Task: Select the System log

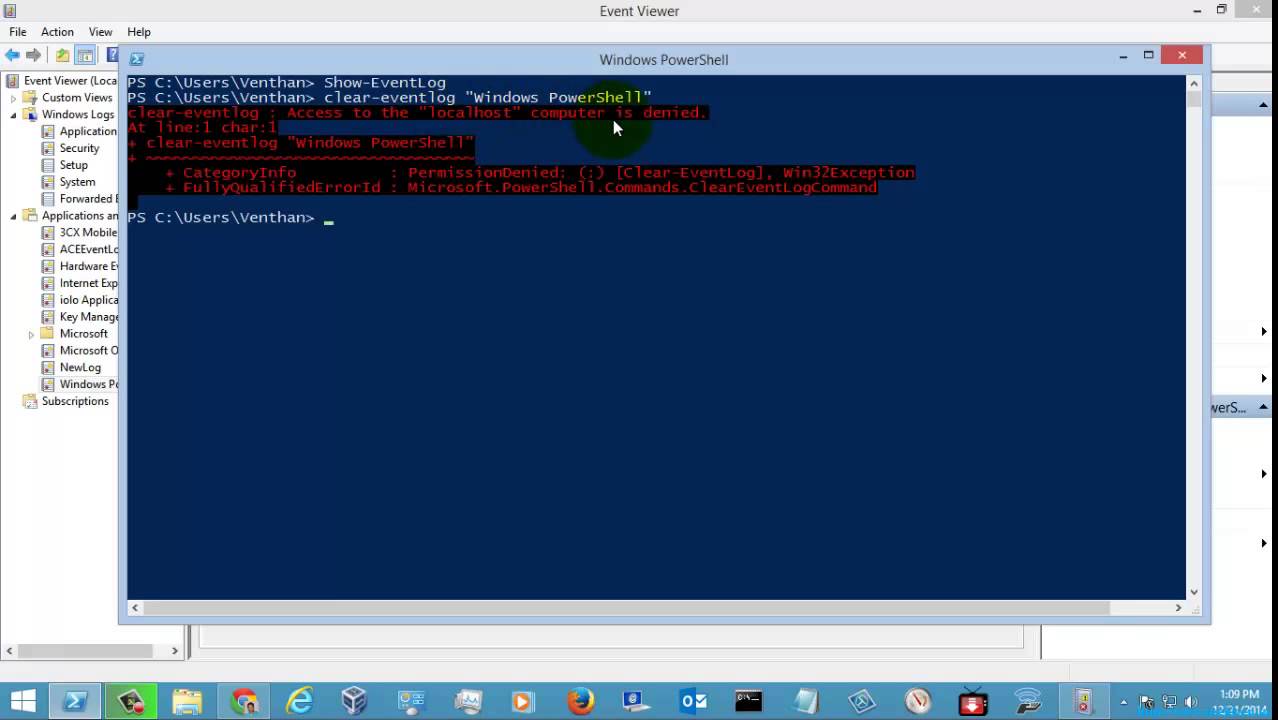Action: [69, 182]
